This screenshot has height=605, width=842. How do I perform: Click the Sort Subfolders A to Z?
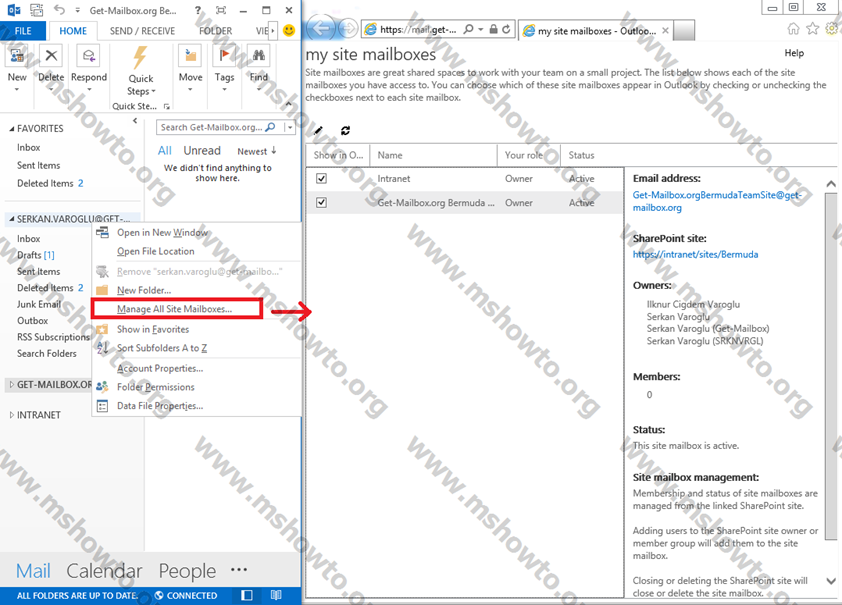click(x=162, y=348)
